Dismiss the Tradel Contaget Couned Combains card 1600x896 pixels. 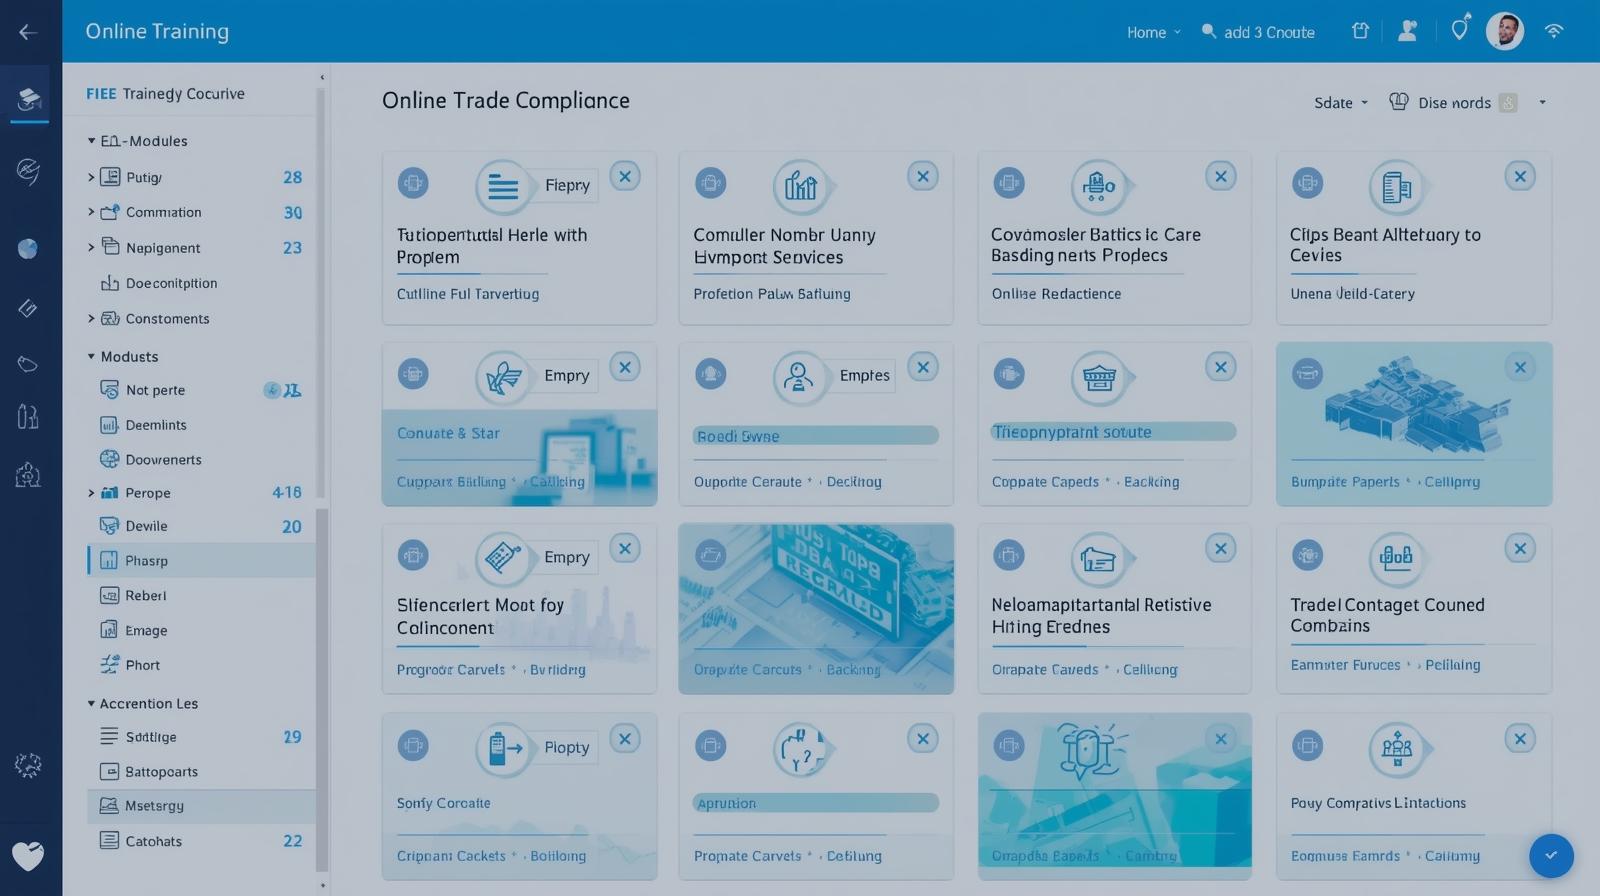pos(1520,549)
